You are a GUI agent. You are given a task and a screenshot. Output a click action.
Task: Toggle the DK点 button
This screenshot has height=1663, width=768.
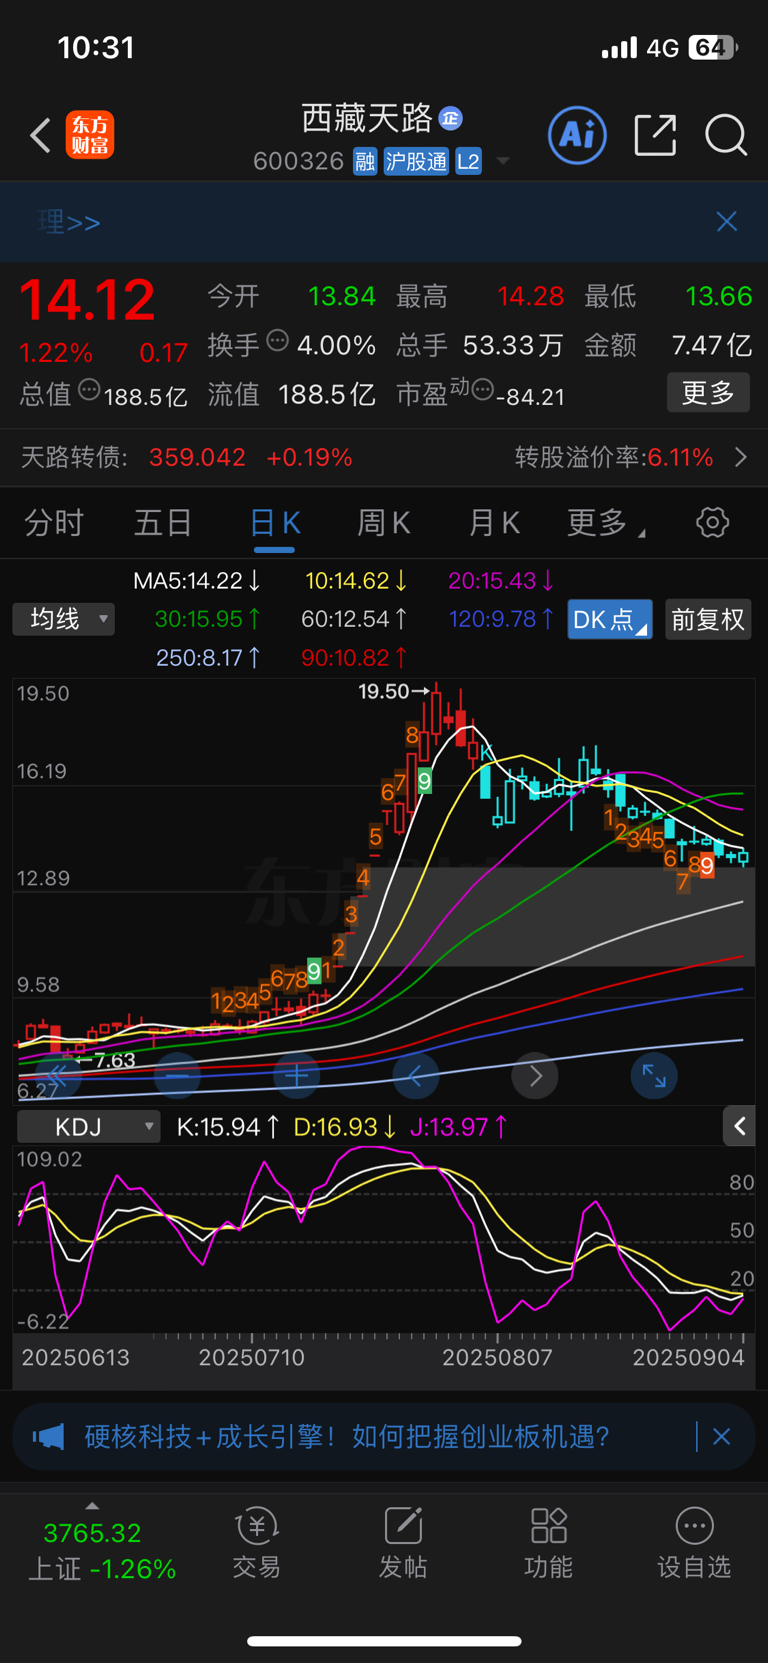(x=609, y=620)
